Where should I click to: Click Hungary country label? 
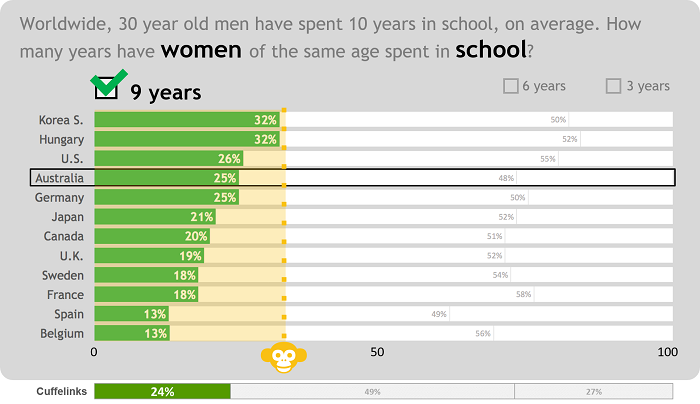pyautogui.click(x=61, y=139)
